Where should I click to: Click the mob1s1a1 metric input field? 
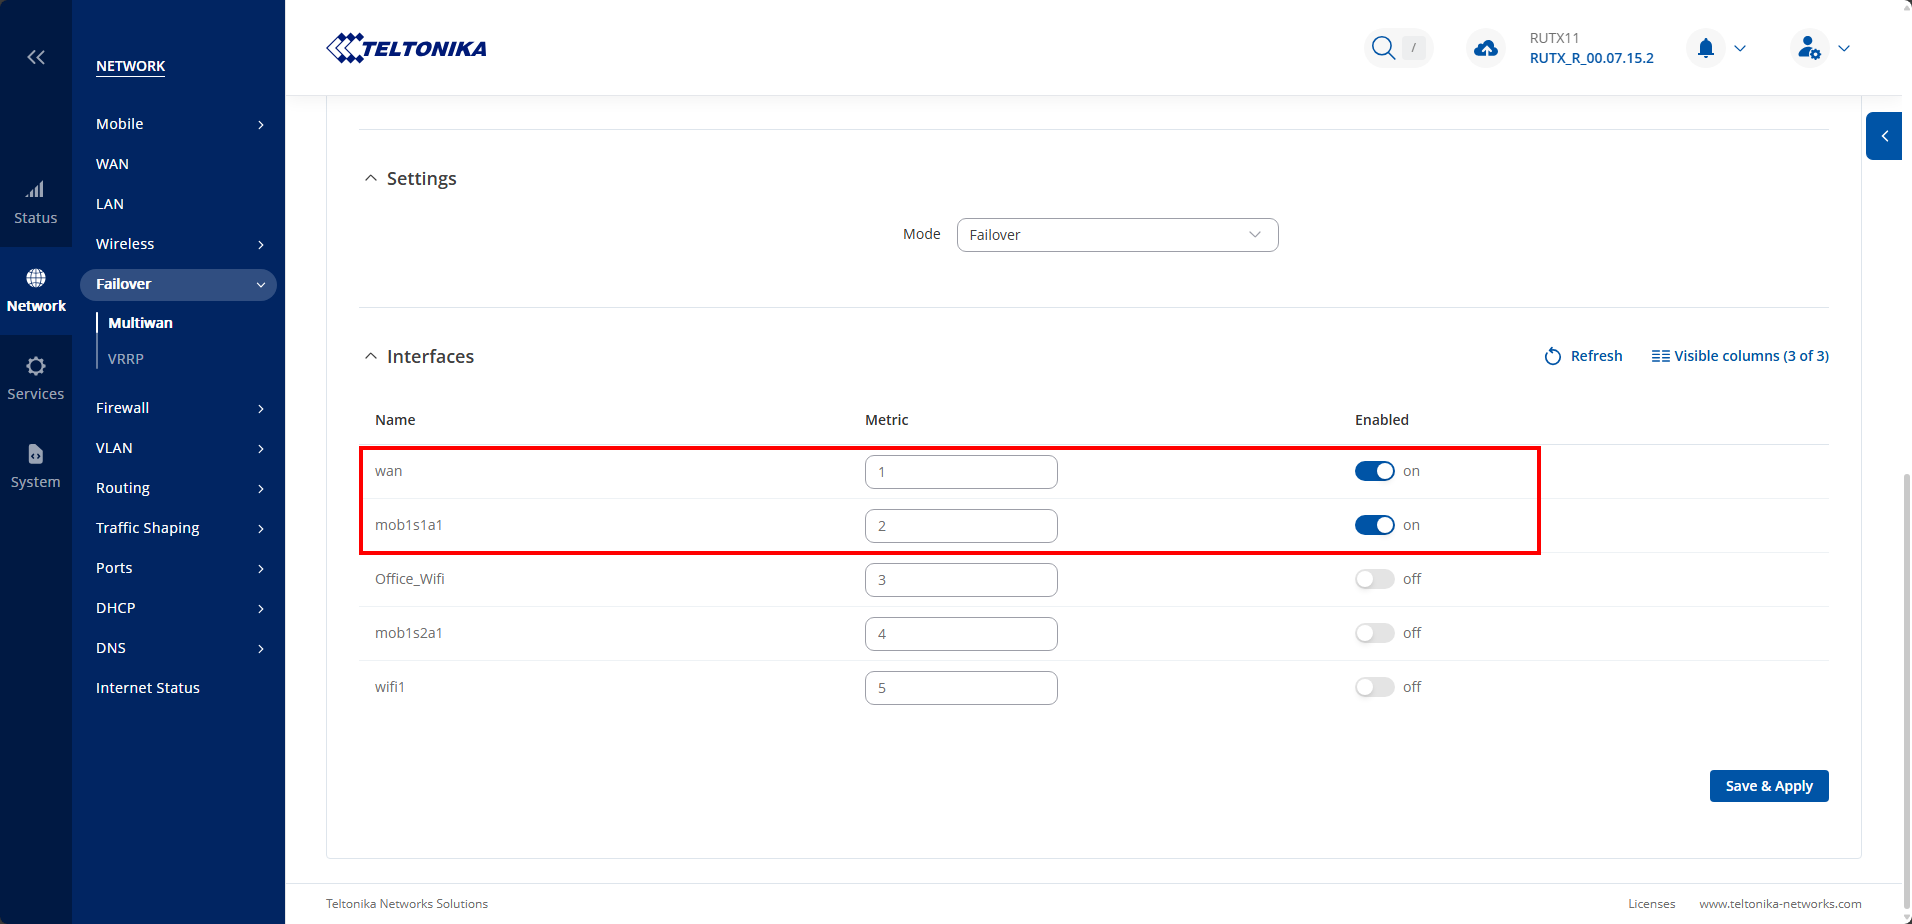pos(961,526)
